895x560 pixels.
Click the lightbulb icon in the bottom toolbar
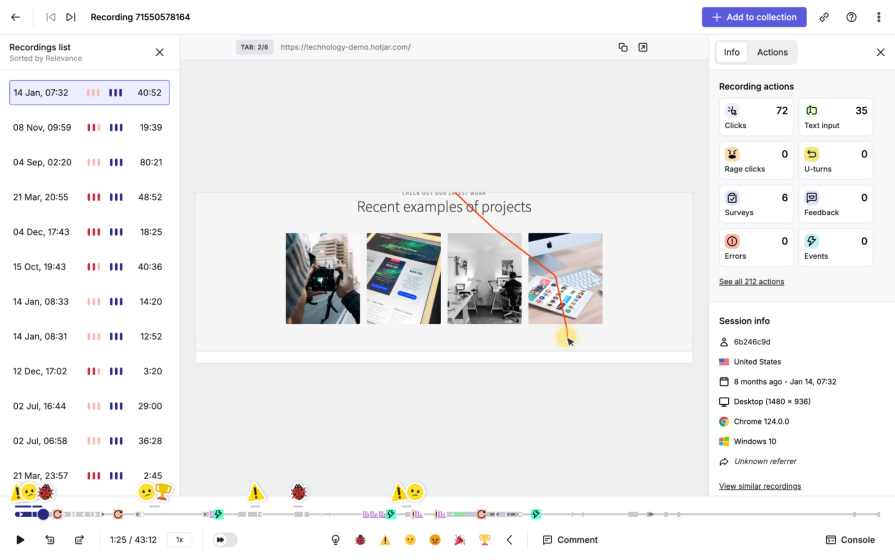pos(336,540)
